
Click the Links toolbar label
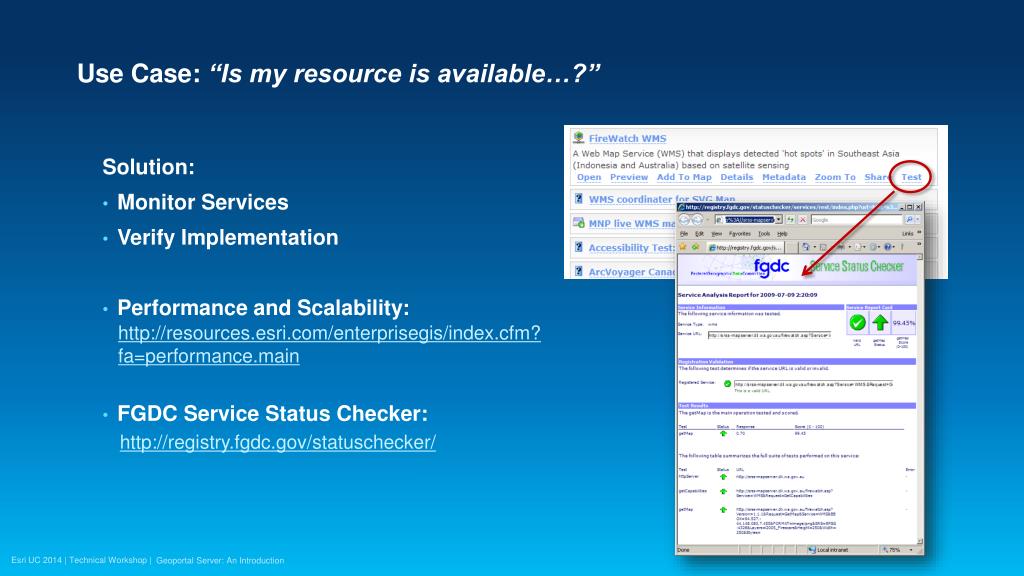click(907, 234)
